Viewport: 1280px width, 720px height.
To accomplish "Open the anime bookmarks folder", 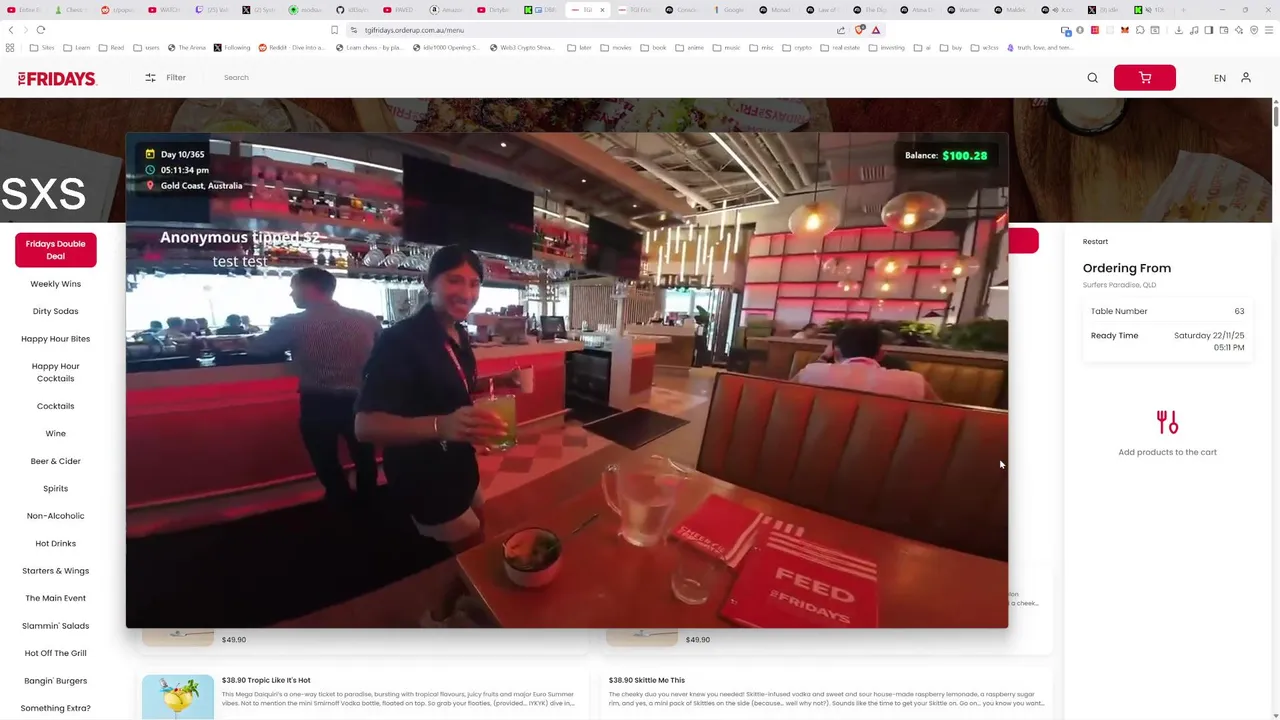I will 690,47.
